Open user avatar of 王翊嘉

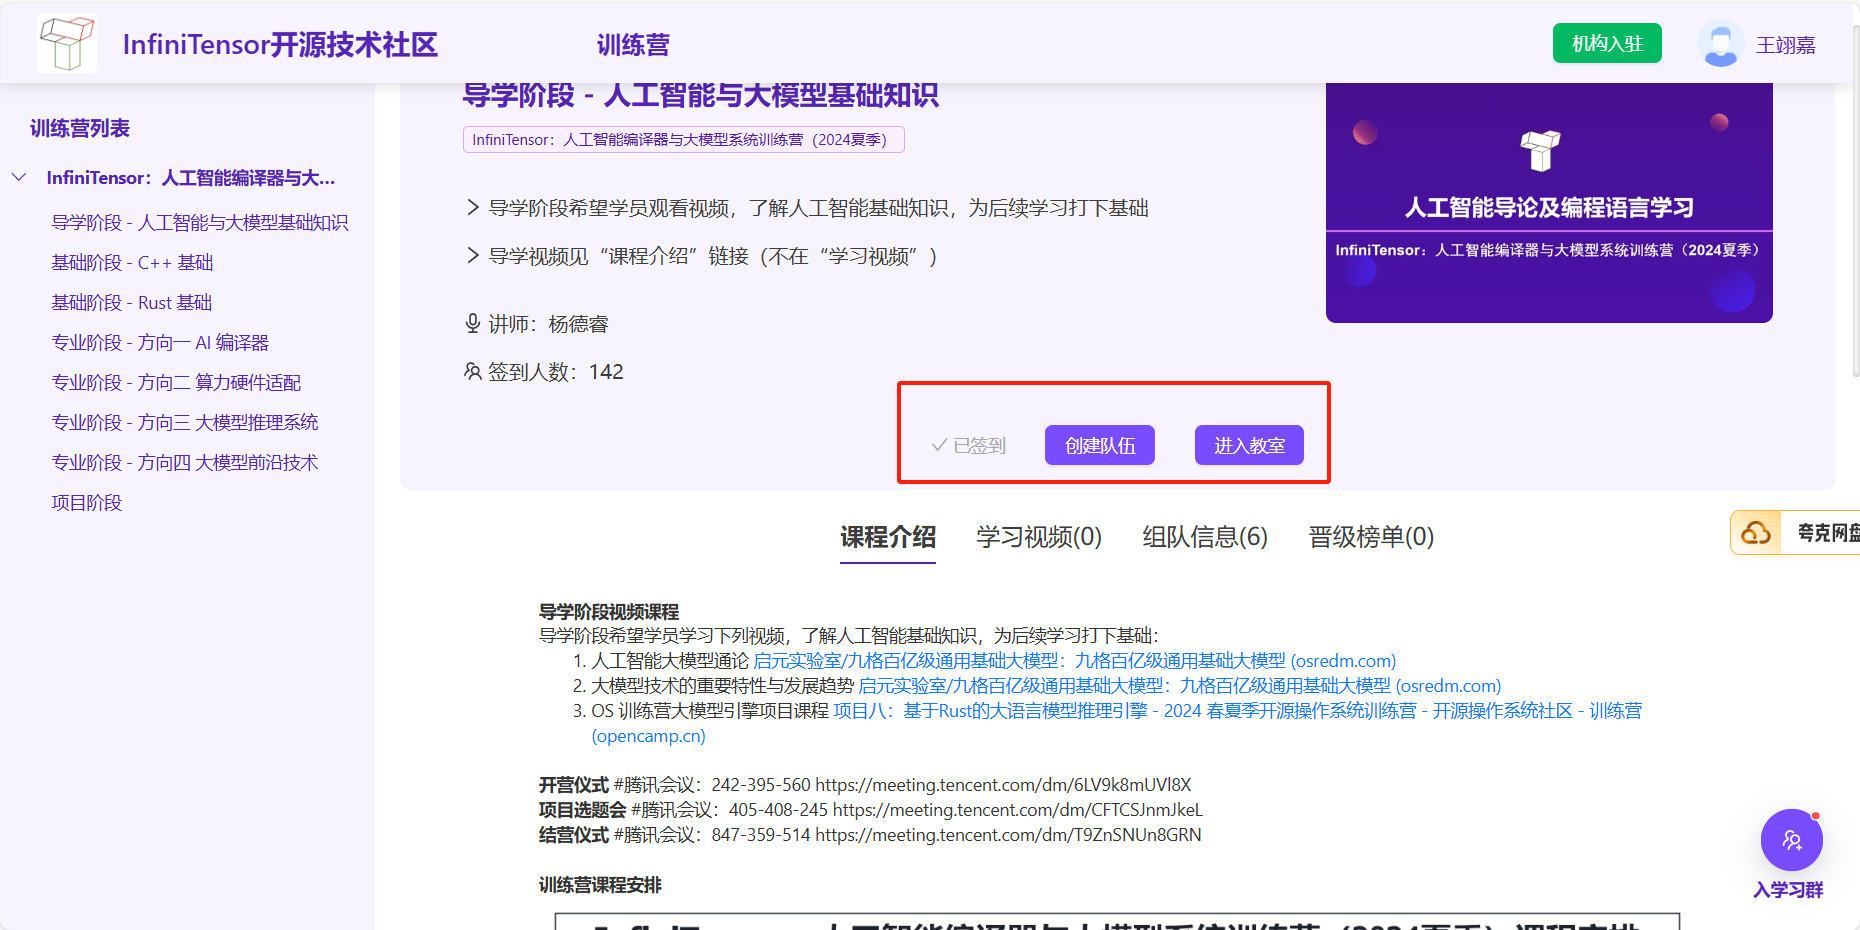[1719, 42]
